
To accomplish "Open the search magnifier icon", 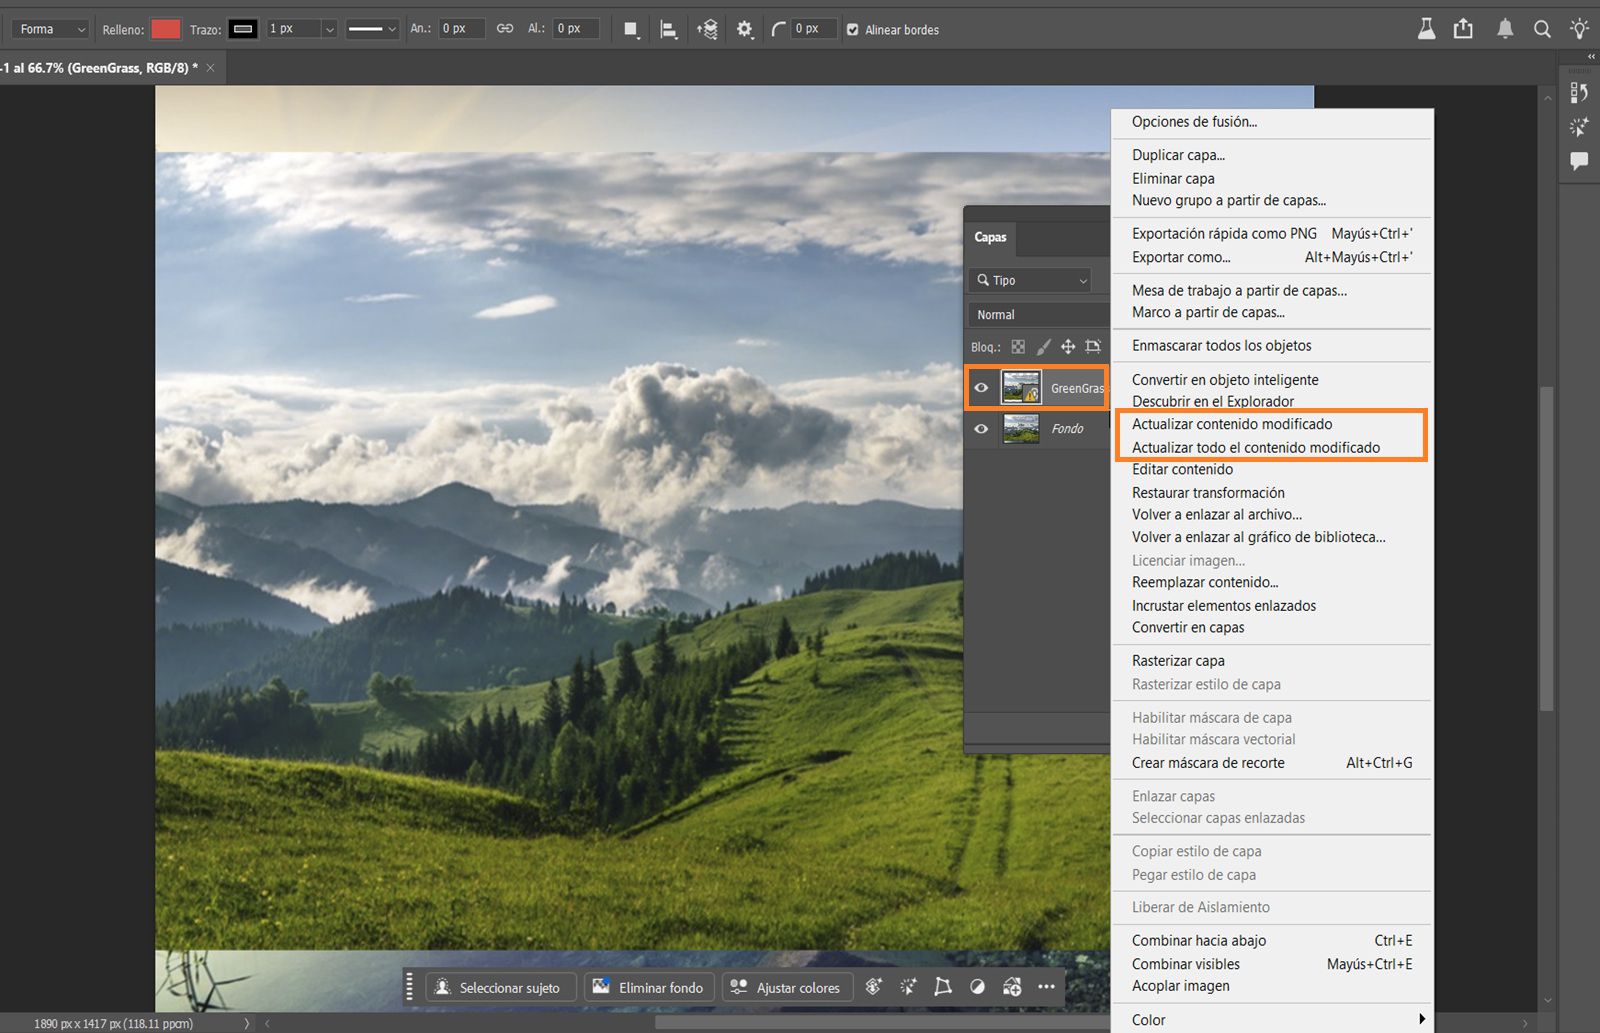I will [x=1542, y=29].
